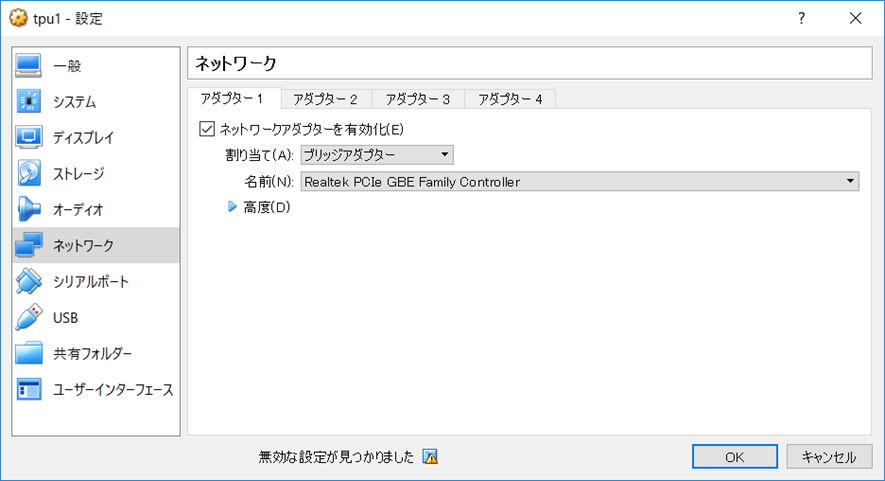Click the OK button
Image resolution: width=885 pixels, height=481 pixels.
(734, 457)
